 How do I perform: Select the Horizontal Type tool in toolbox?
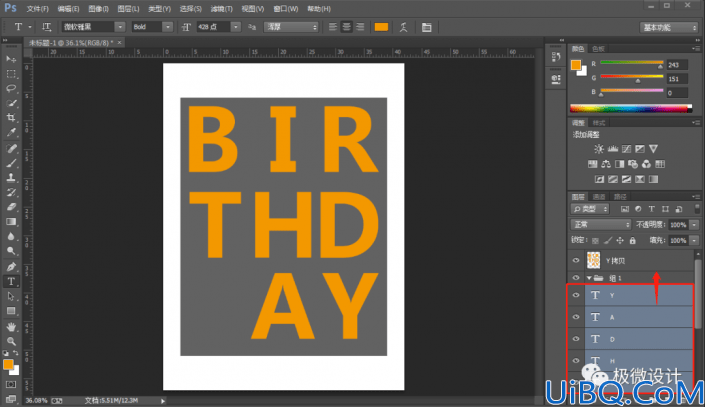(11, 282)
